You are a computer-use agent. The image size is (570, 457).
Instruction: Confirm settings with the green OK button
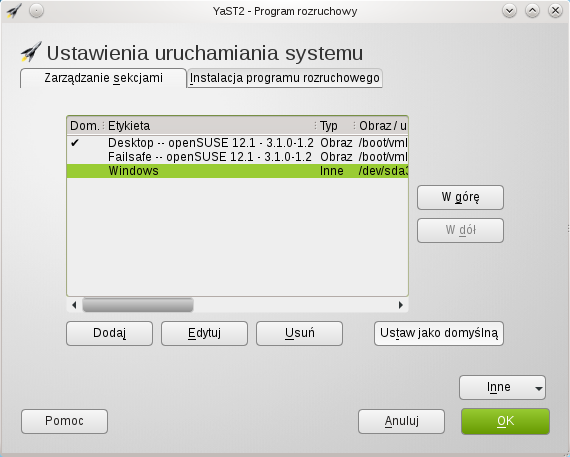(505, 421)
